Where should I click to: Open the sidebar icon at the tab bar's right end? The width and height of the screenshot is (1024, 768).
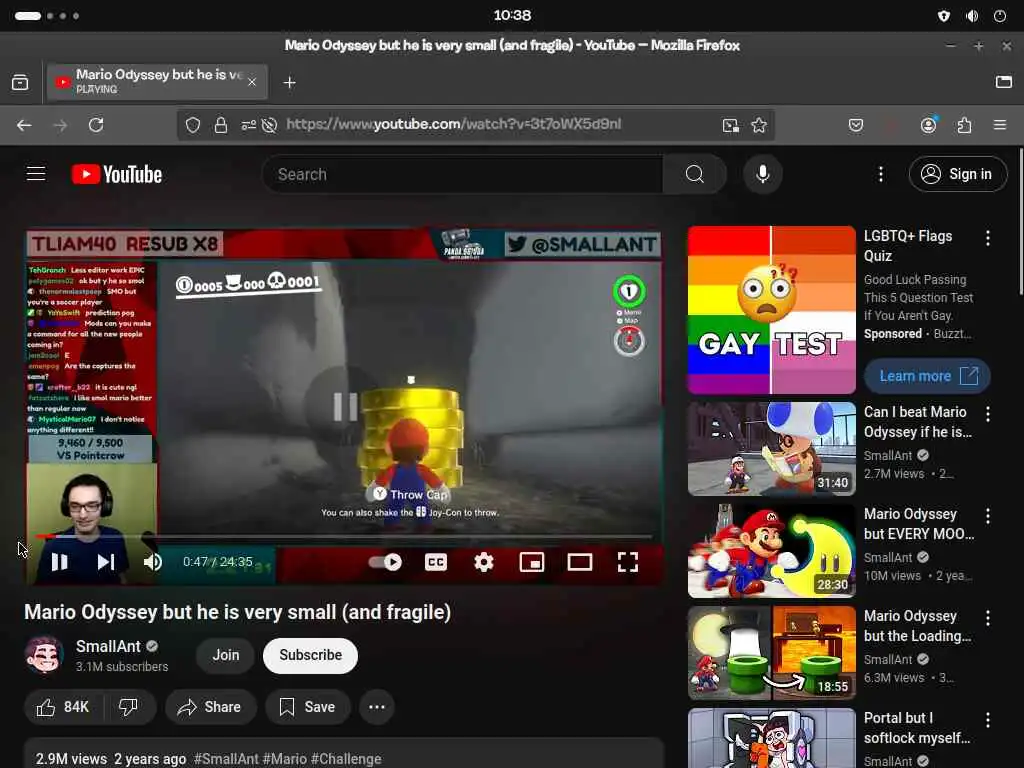point(1003,82)
